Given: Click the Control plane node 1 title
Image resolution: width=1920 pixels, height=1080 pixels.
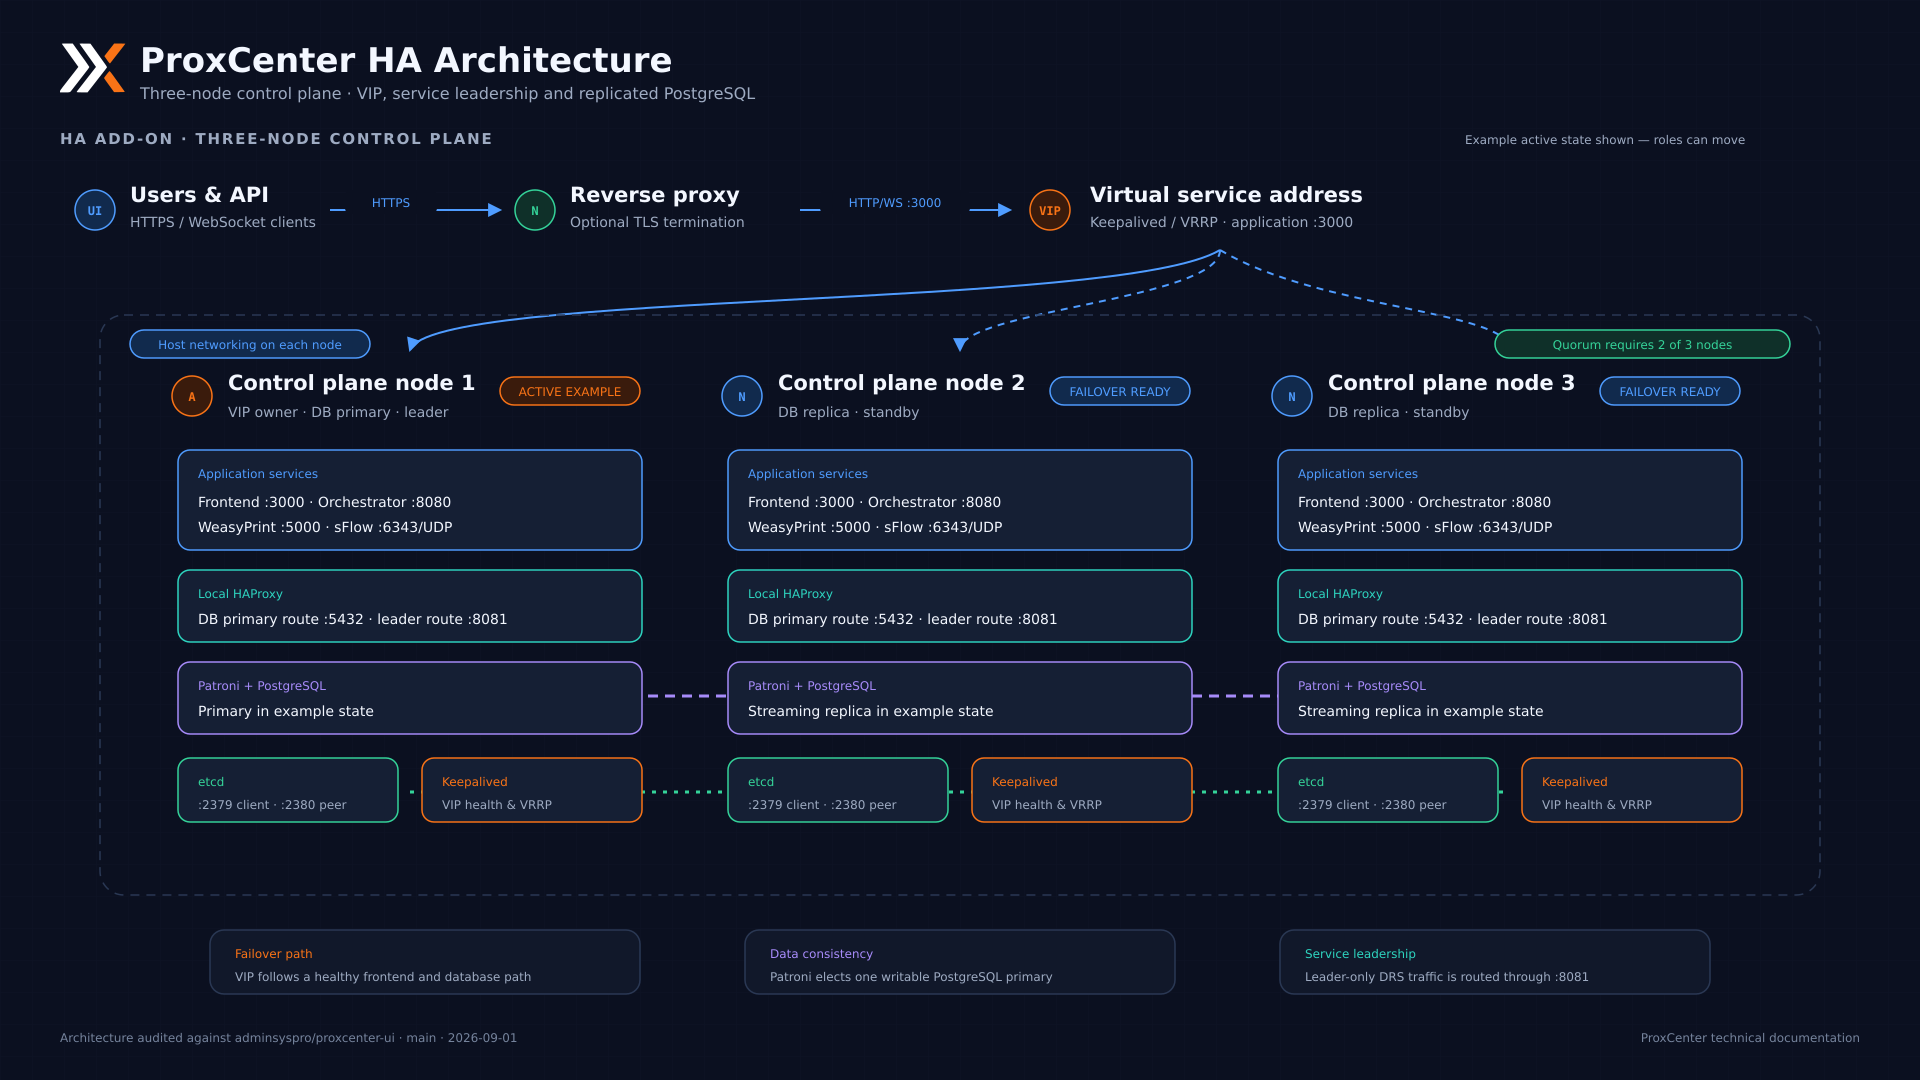Looking at the screenshot, I should (351, 383).
